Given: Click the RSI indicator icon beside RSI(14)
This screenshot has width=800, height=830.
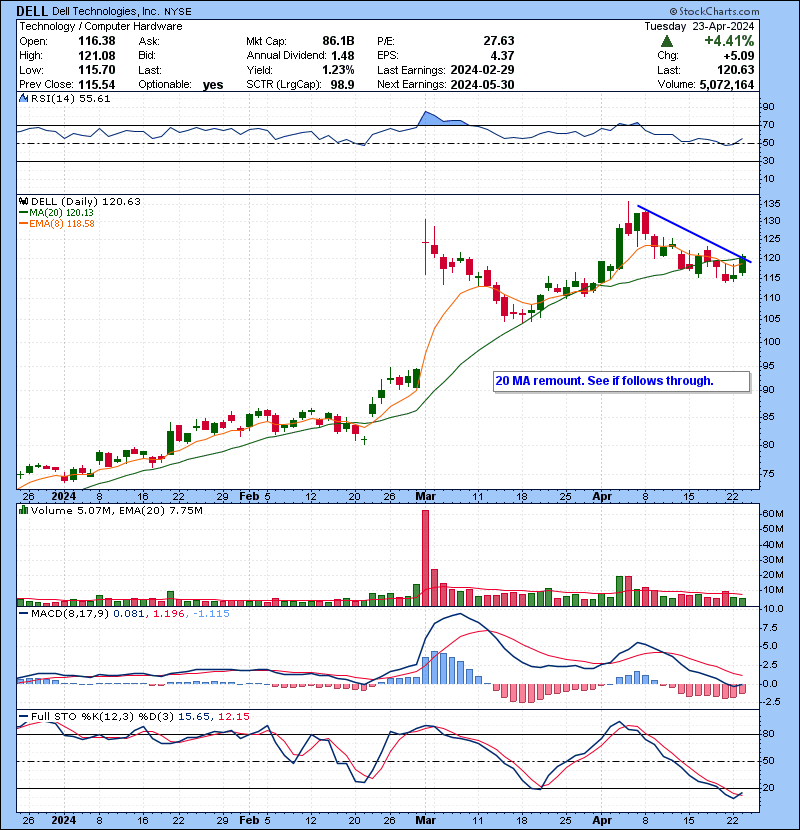Looking at the screenshot, I should click(23, 98).
